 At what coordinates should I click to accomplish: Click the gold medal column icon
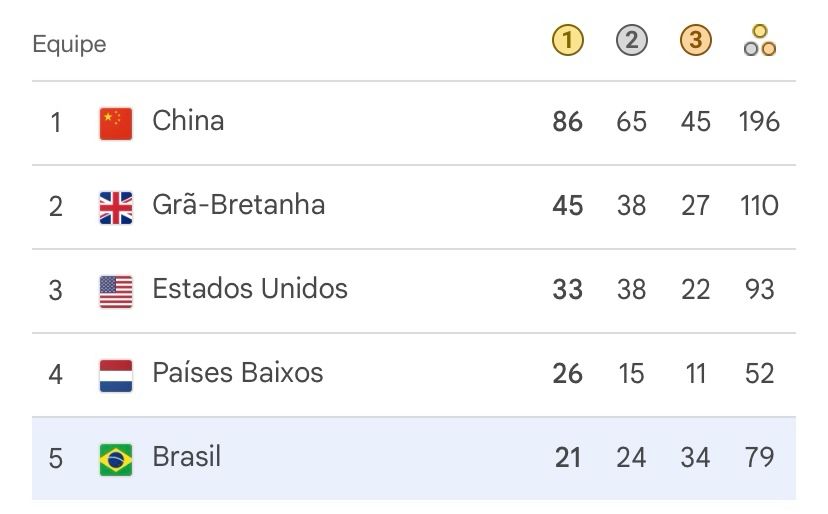pyautogui.click(x=568, y=41)
